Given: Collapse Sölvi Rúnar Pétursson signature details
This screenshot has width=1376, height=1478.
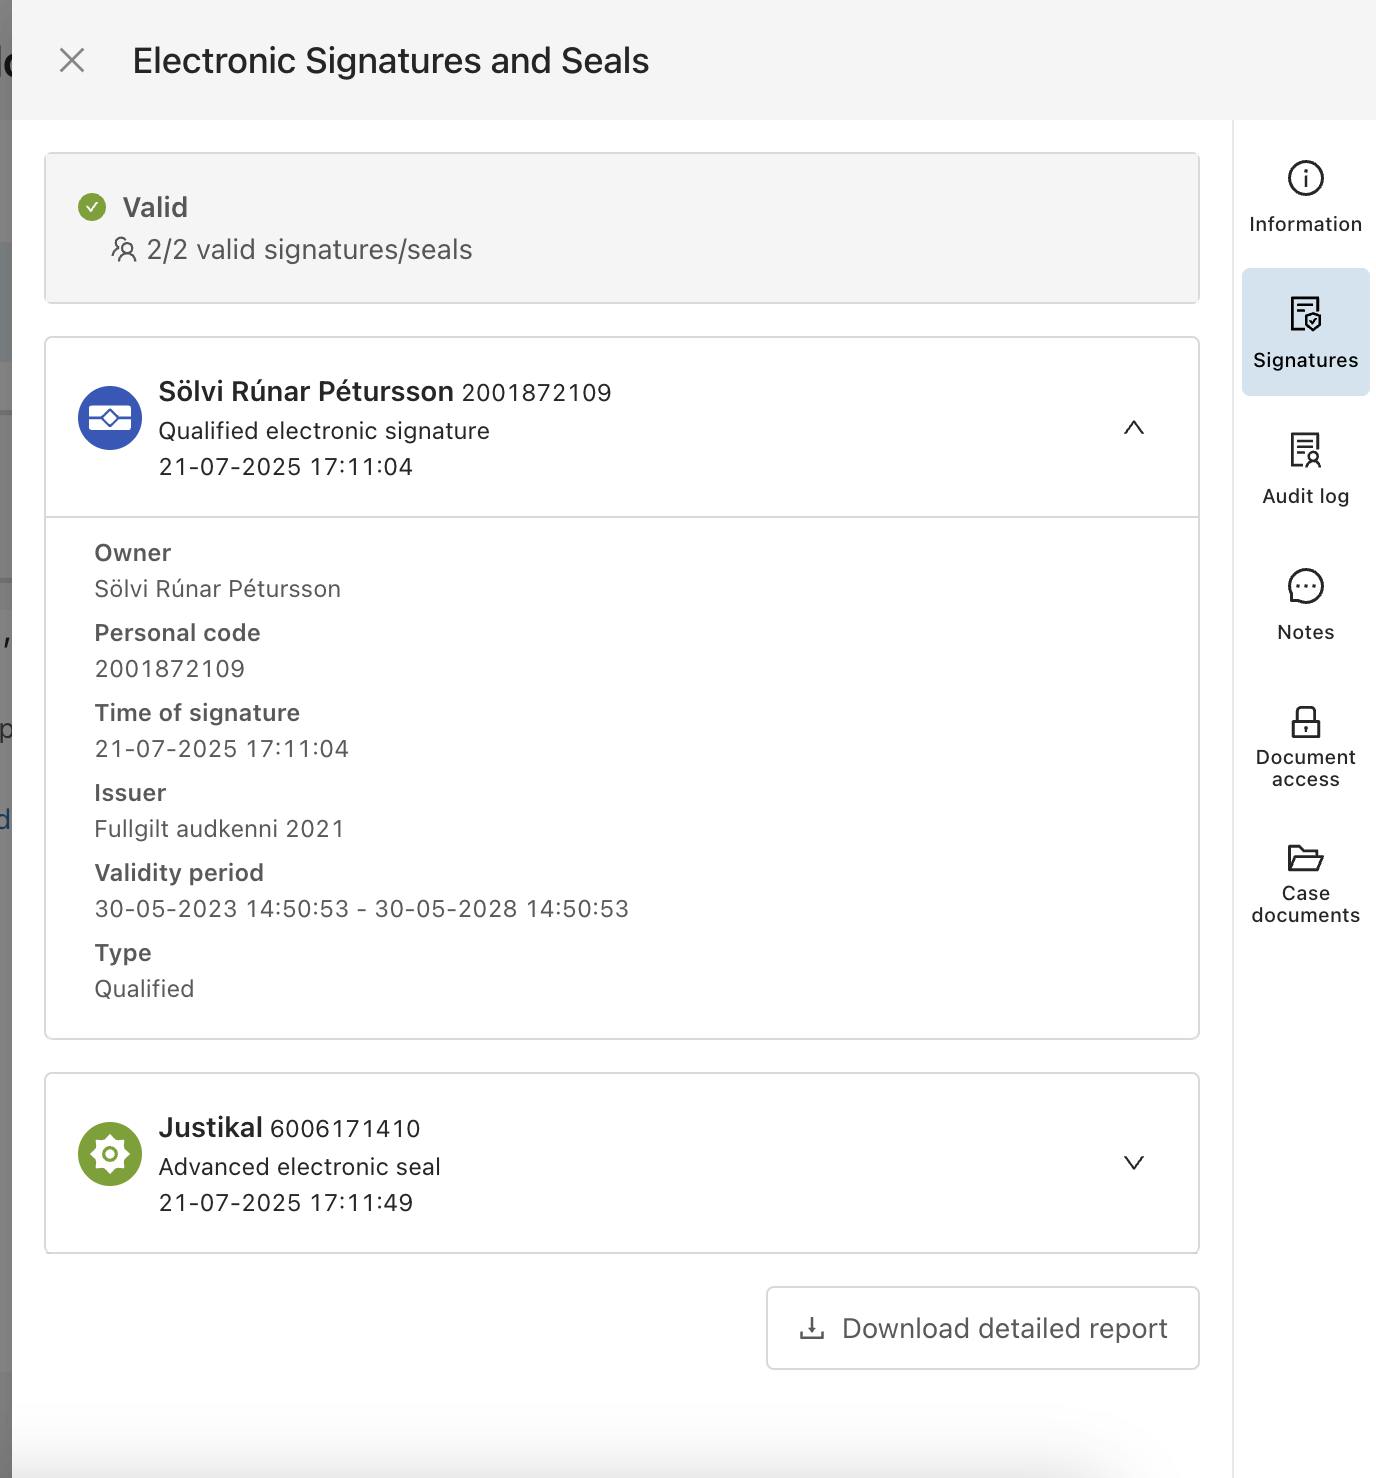Looking at the screenshot, I should point(1133,428).
